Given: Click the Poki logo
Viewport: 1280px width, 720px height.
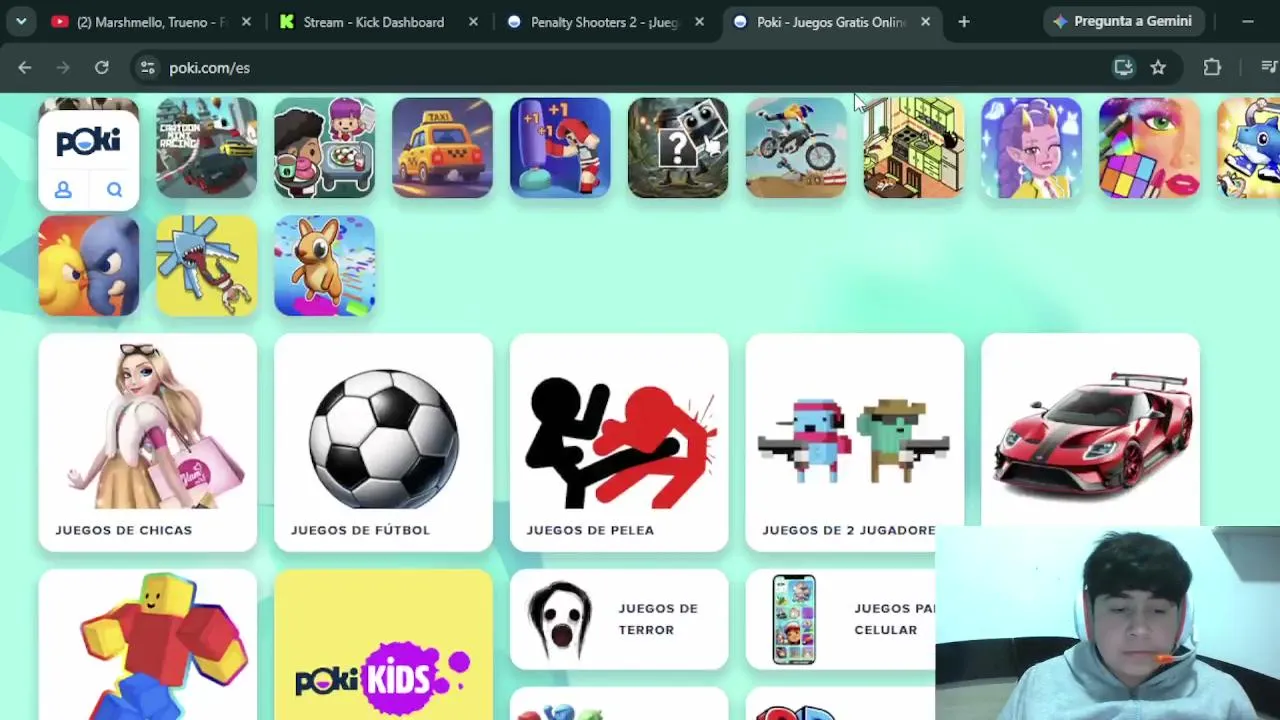Looking at the screenshot, I should pos(88,141).
